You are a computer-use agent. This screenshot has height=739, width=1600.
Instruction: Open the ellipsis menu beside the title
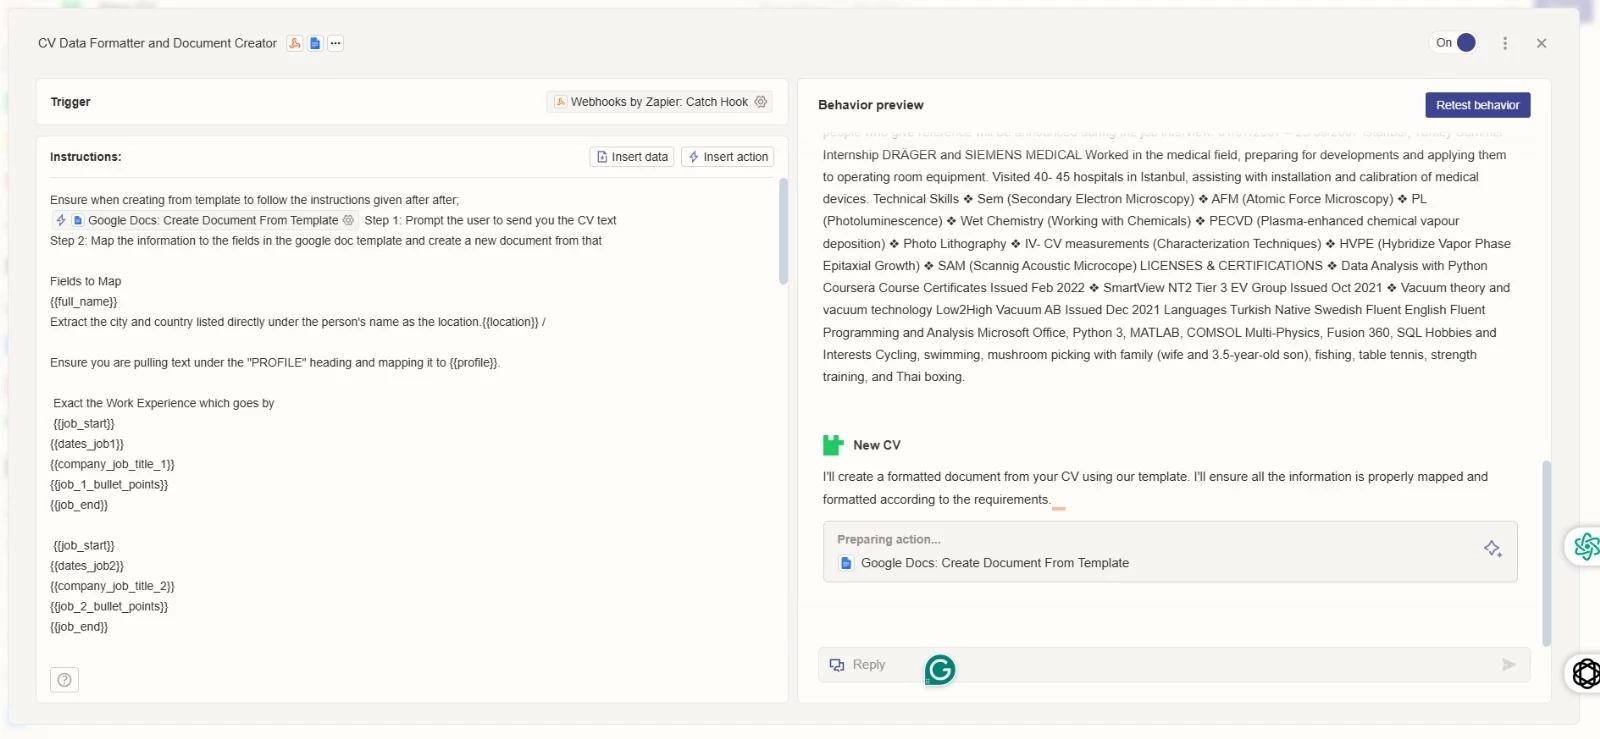coord(336,43)
